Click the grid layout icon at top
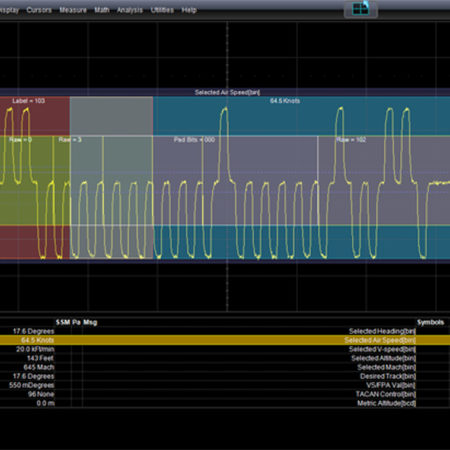Image resolution: width=450 pixels, height=450 pixels. [361, 9]
